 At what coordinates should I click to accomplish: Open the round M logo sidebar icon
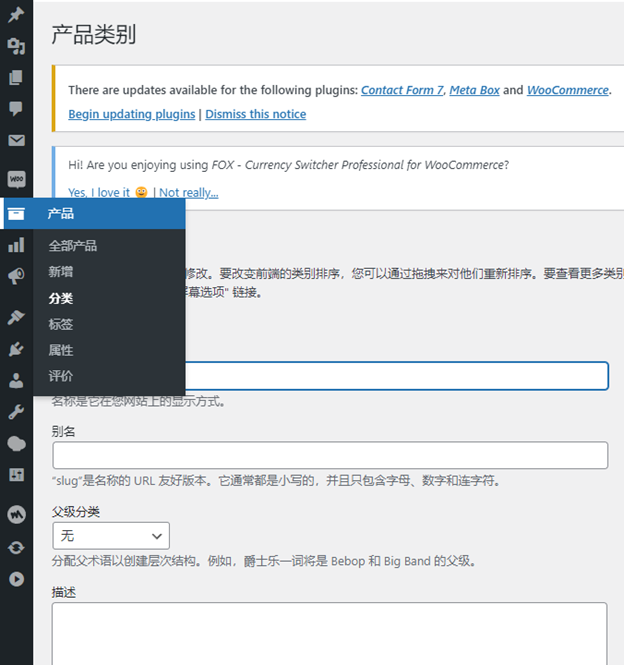click(16, 515)
